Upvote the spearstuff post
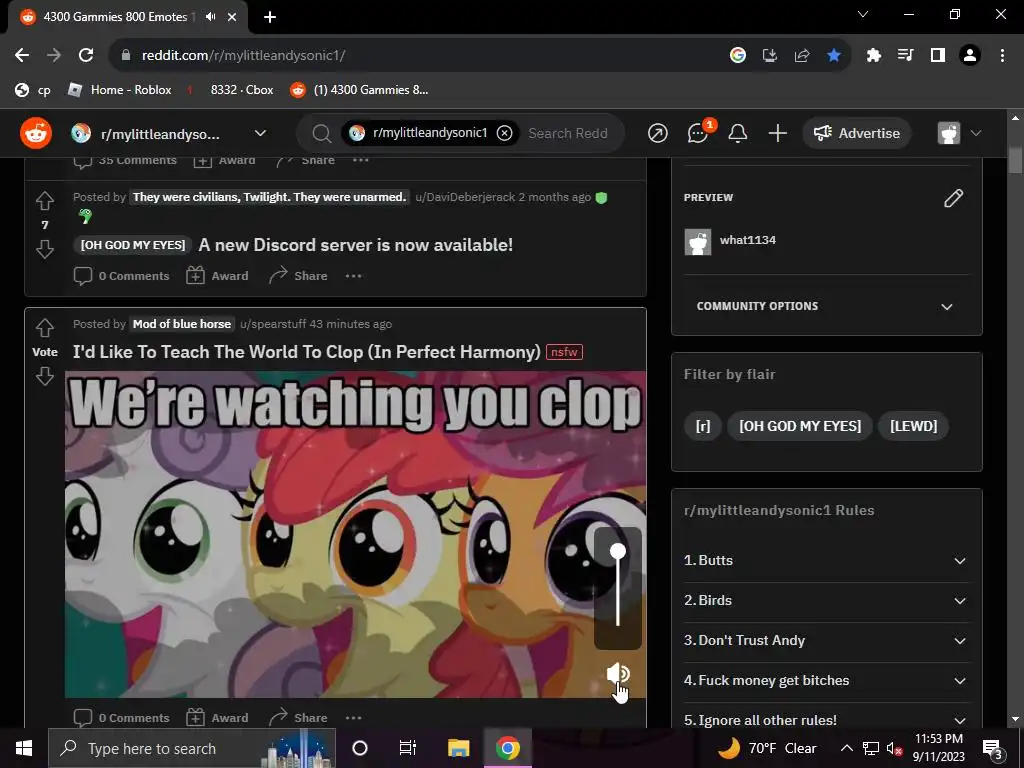Viewport: 1024px width, 768px height. 44,328
